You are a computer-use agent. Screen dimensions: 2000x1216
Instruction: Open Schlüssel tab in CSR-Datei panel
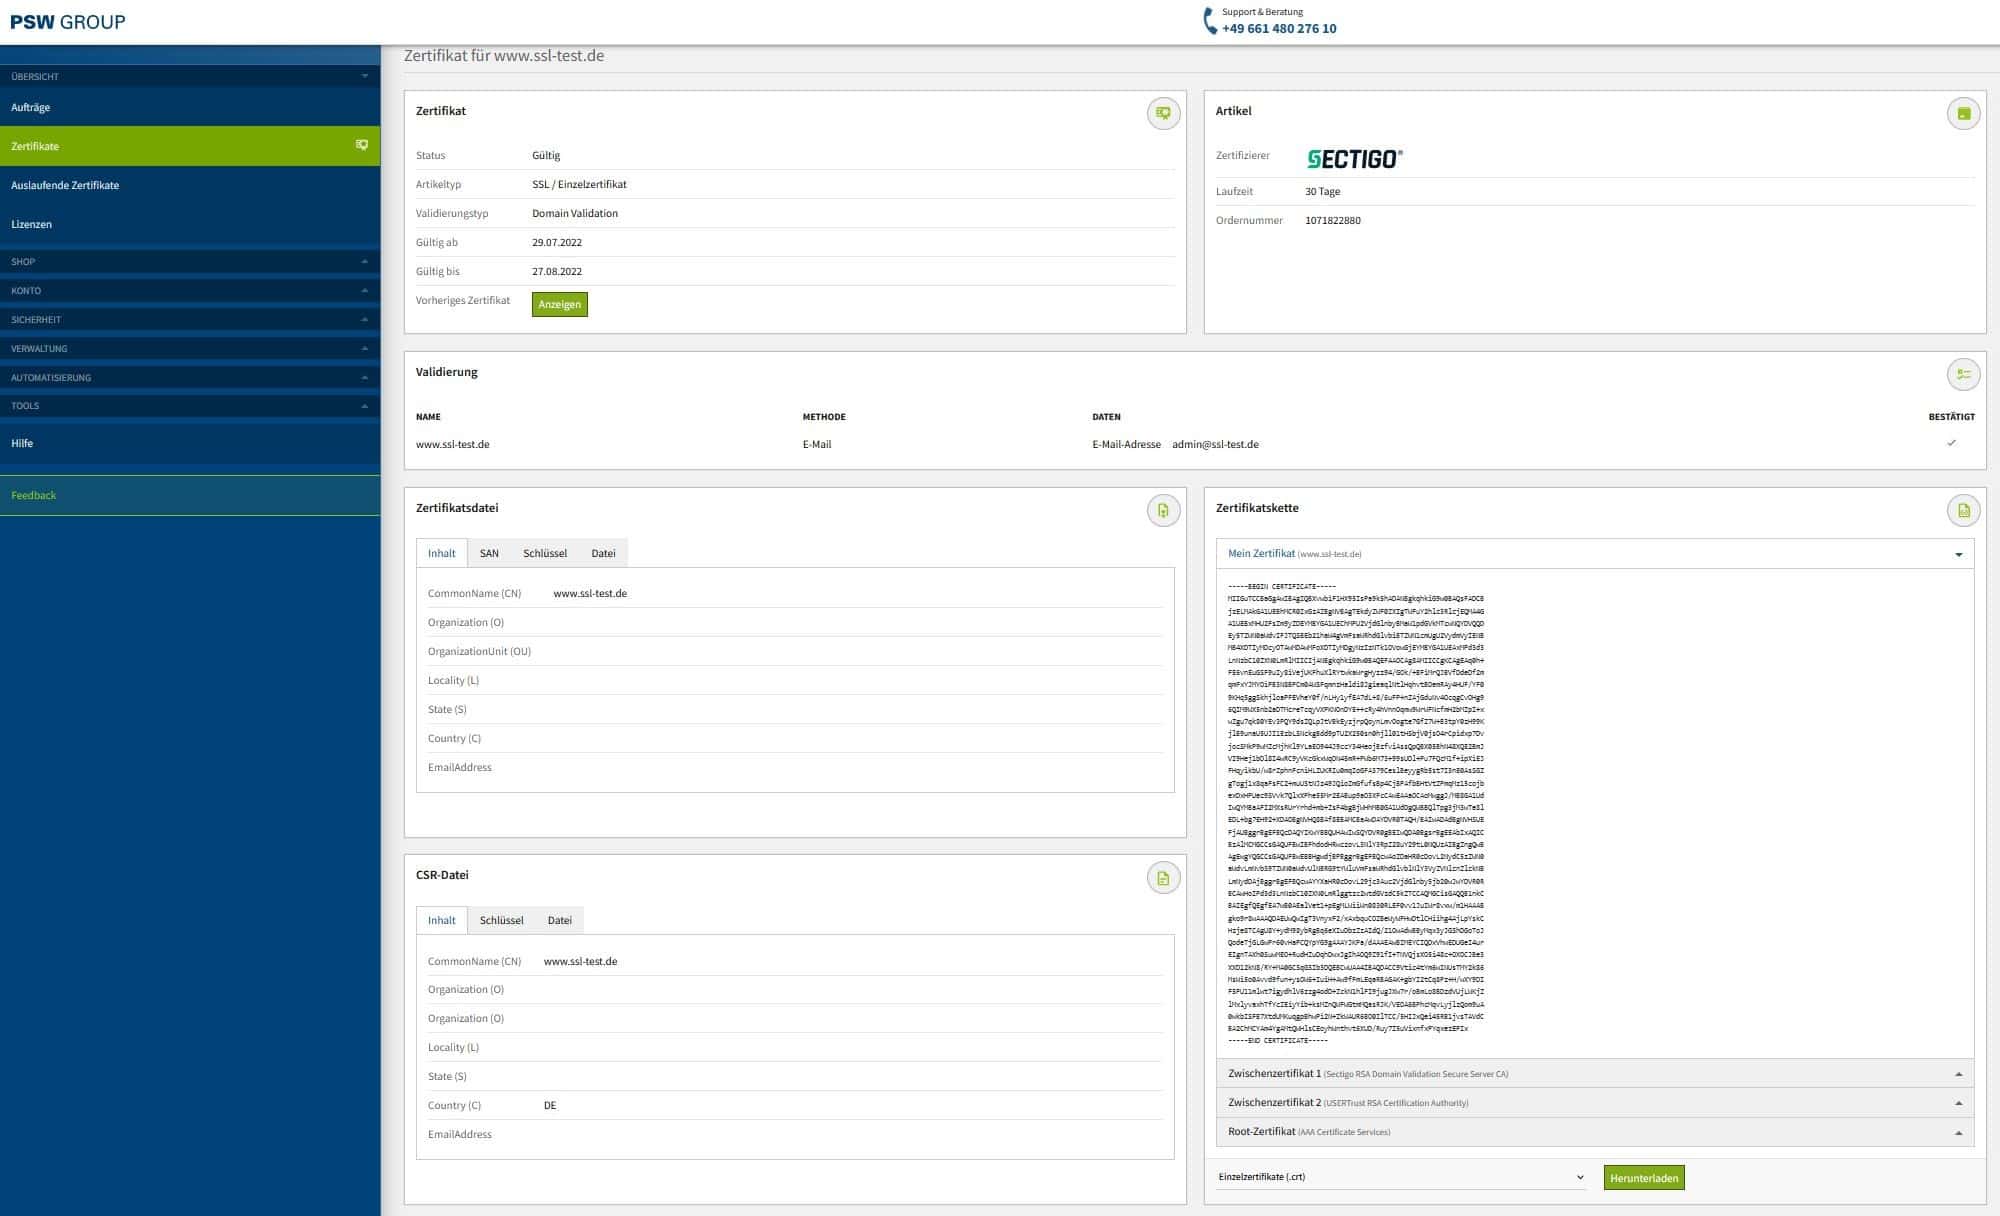point(501,920)
